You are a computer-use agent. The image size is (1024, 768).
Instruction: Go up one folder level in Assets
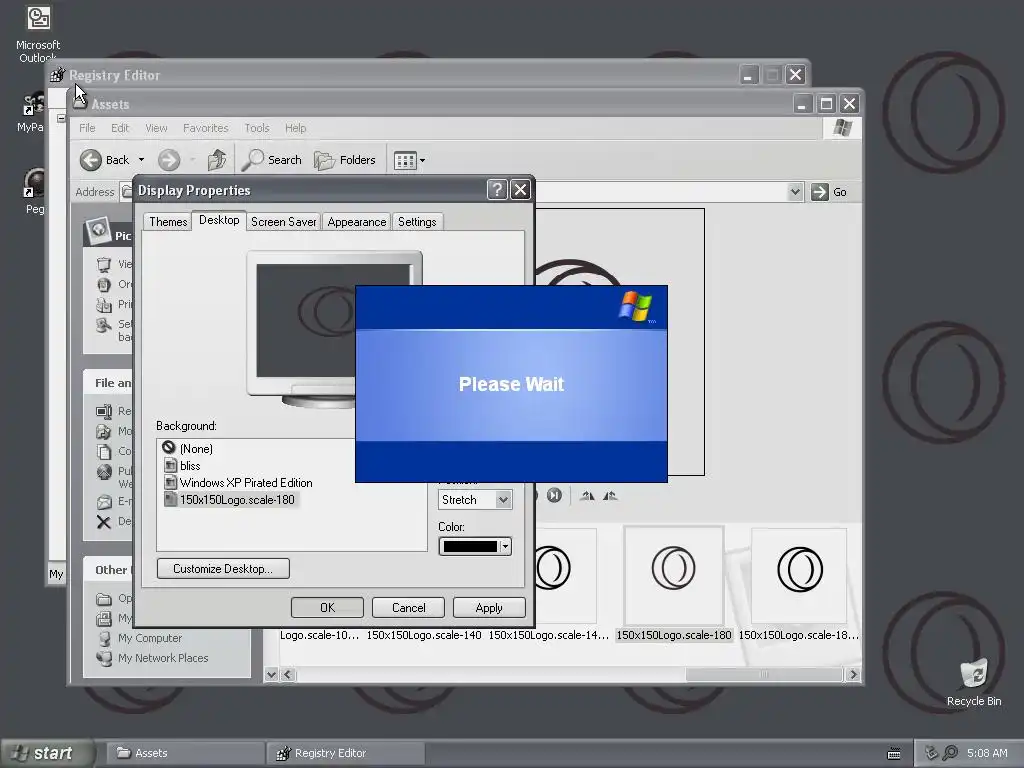(x=217, y=160)
